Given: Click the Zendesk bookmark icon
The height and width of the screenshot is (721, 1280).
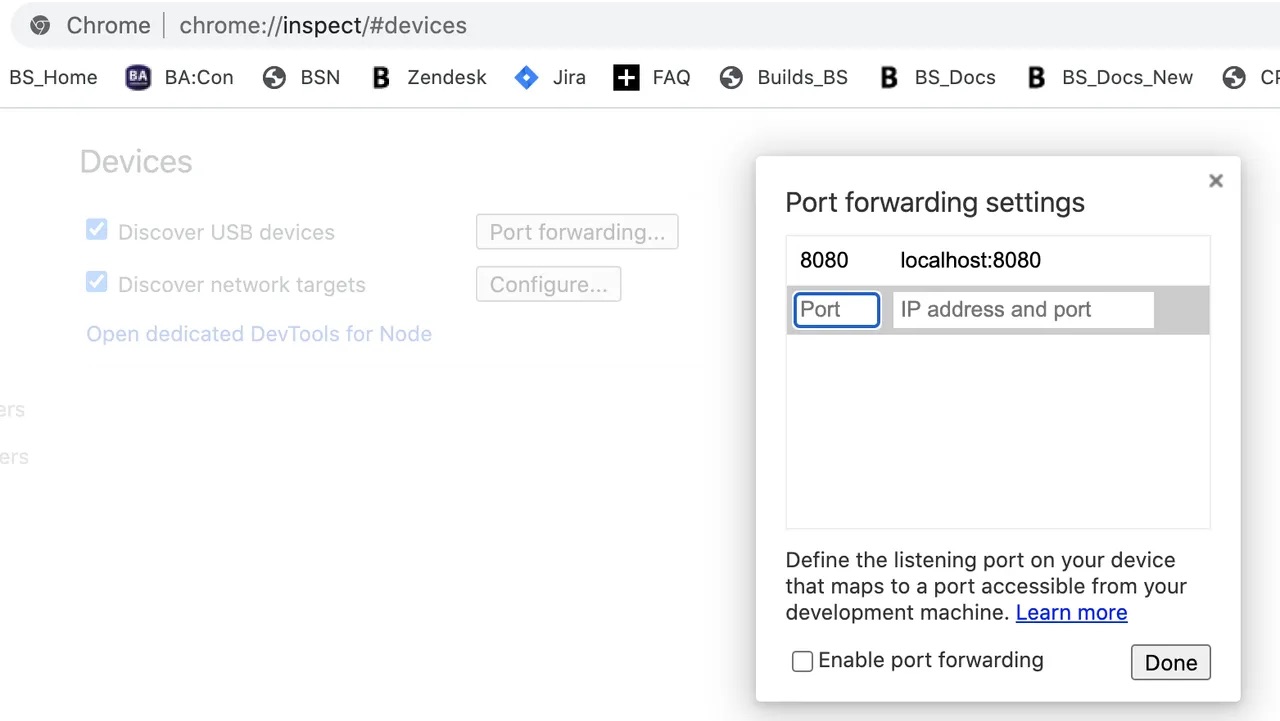Looking at the screenshot, I should click(380, 77).
